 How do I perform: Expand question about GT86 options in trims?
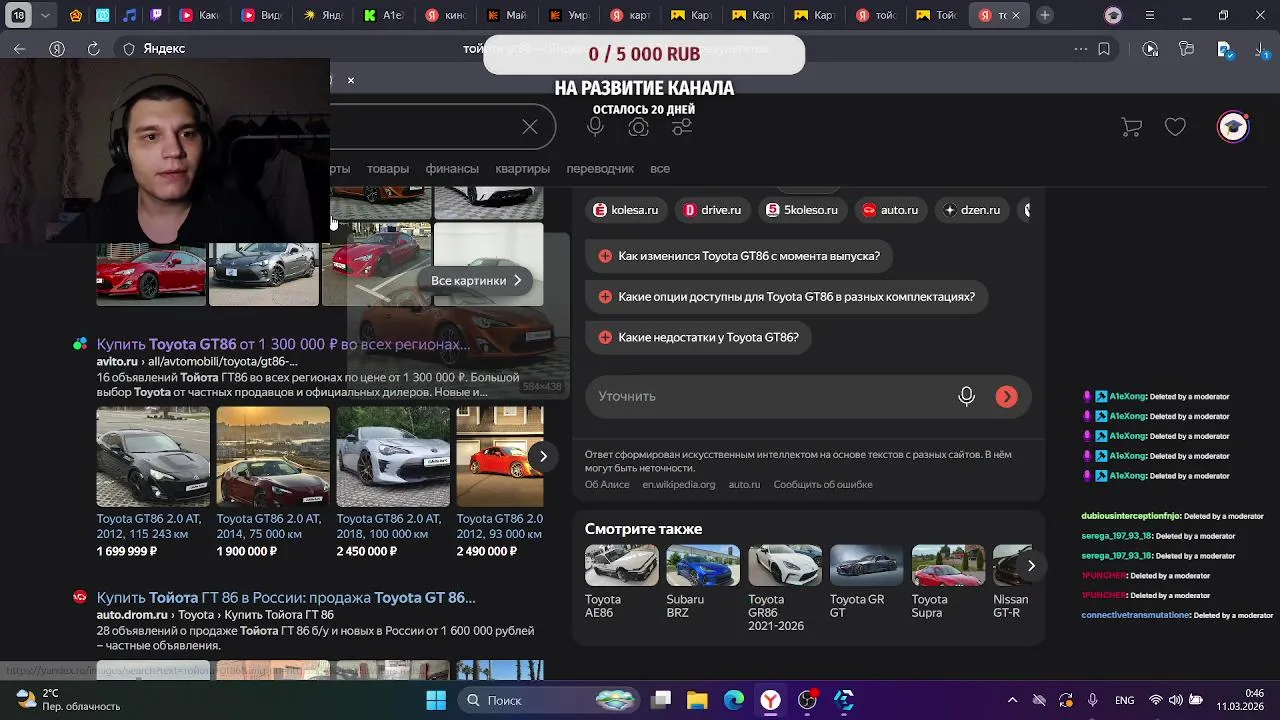[x=786, y=297]
